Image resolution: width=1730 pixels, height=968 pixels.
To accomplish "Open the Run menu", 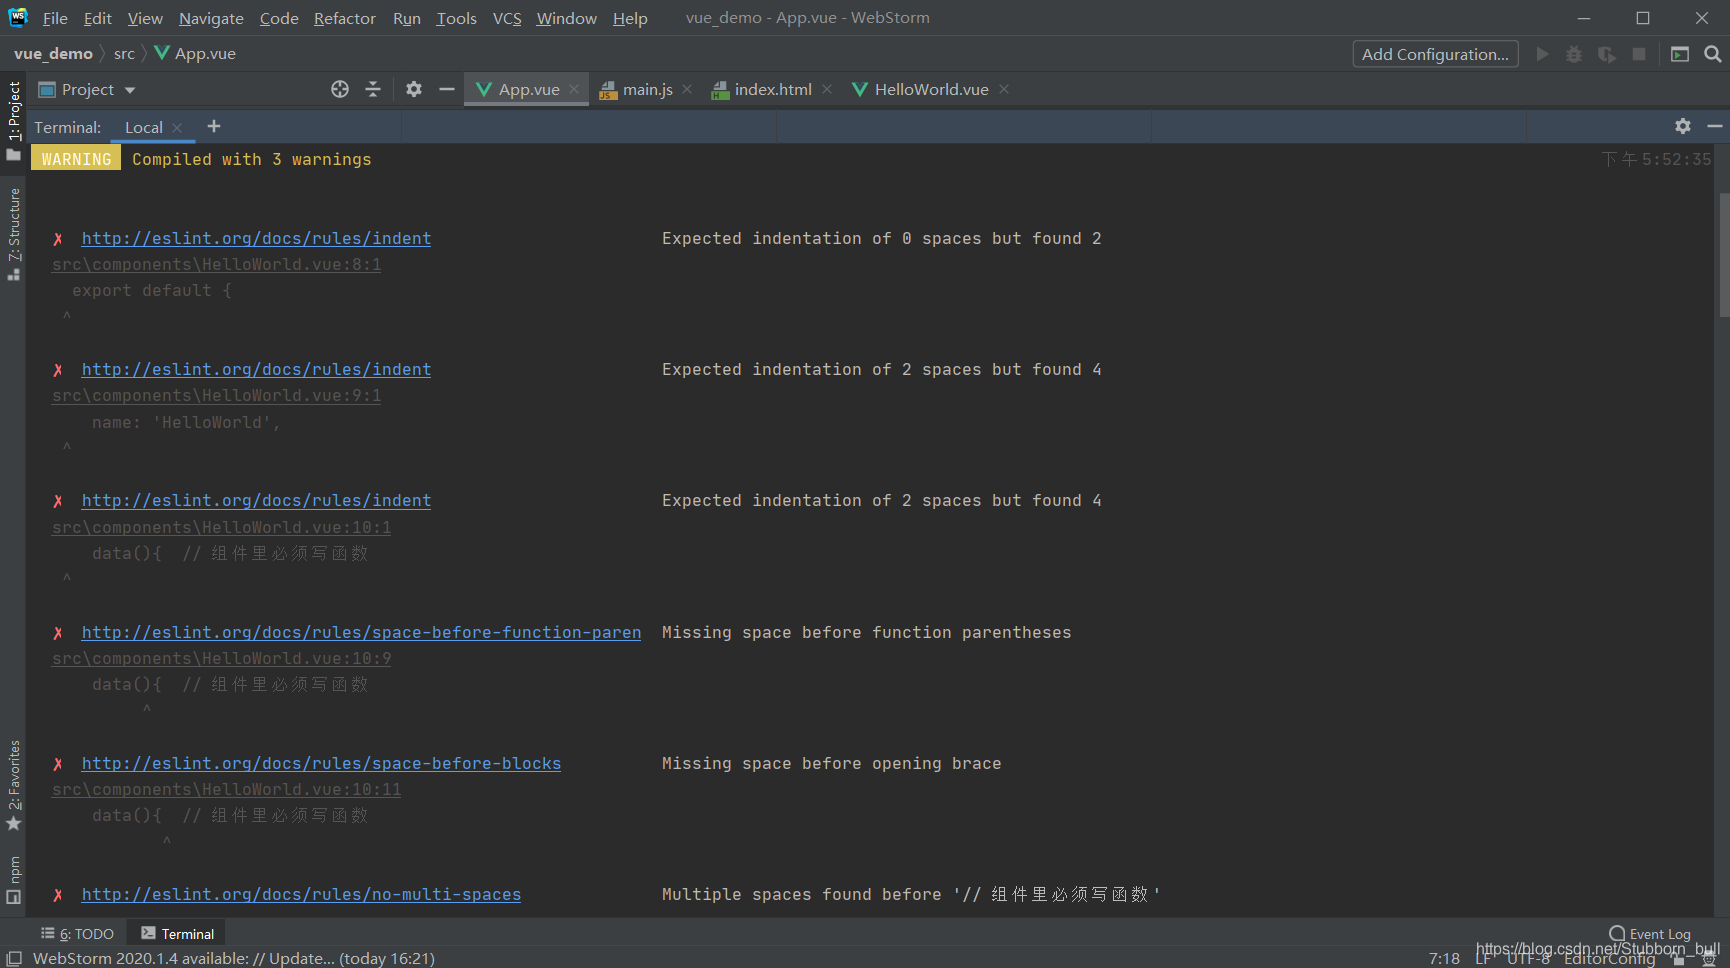I will (406, 18).
